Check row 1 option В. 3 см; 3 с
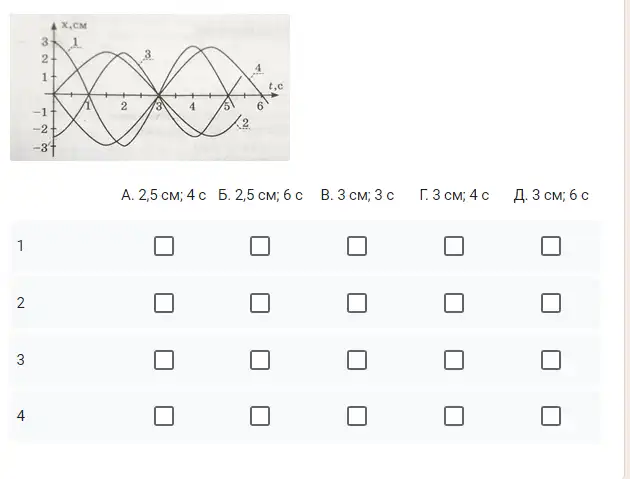Screen dimensions: 630x479 pyautogui.click(x=357, y=246)
